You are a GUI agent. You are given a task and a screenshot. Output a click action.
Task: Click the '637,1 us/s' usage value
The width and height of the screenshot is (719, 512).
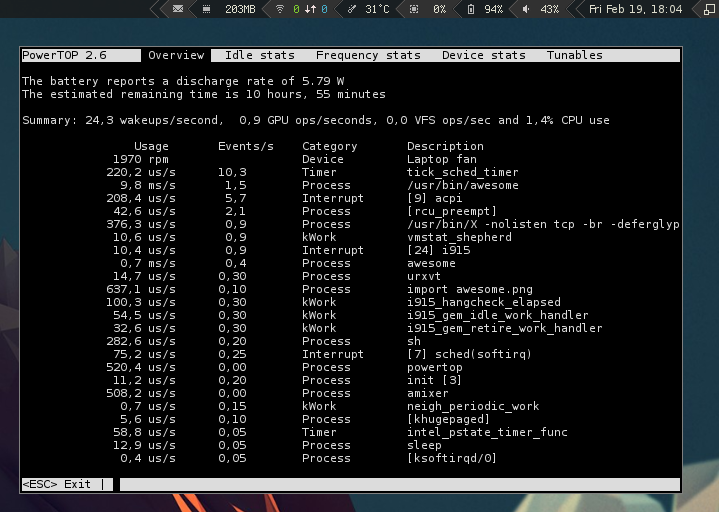tap(141, 289)
